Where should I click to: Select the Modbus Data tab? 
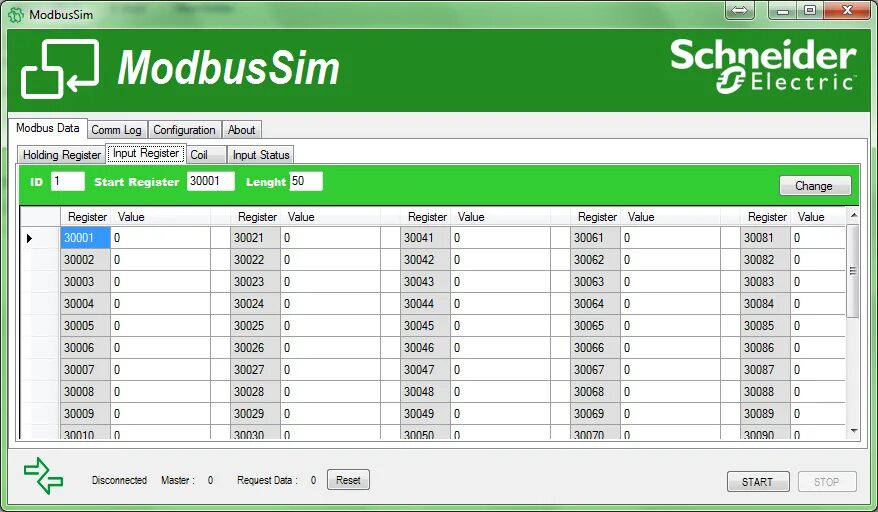pos(48,128)
